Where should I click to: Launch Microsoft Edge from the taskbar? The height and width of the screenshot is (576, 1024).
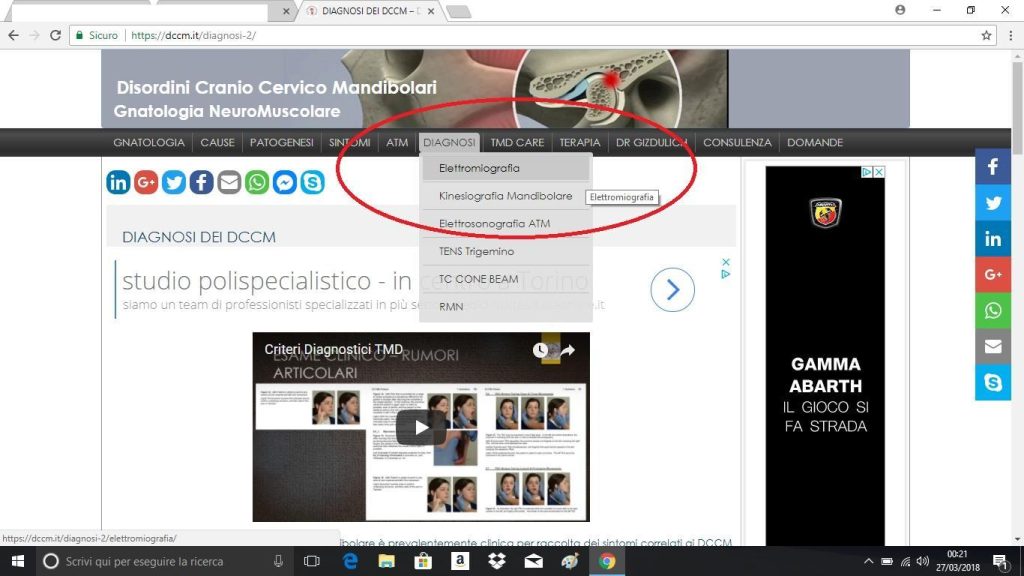350,561
